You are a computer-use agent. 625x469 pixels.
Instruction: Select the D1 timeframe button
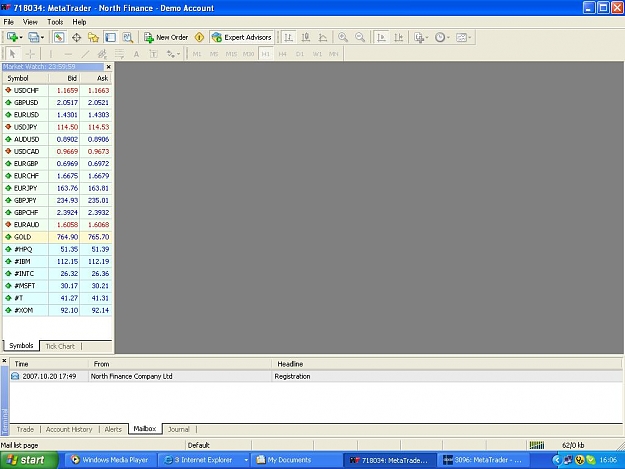(x=300, y=54)
